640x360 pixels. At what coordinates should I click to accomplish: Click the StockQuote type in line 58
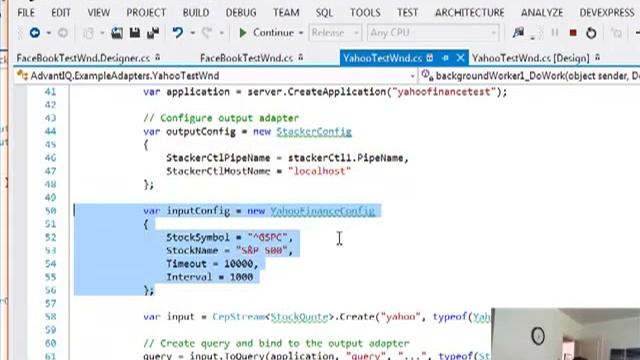299,317
